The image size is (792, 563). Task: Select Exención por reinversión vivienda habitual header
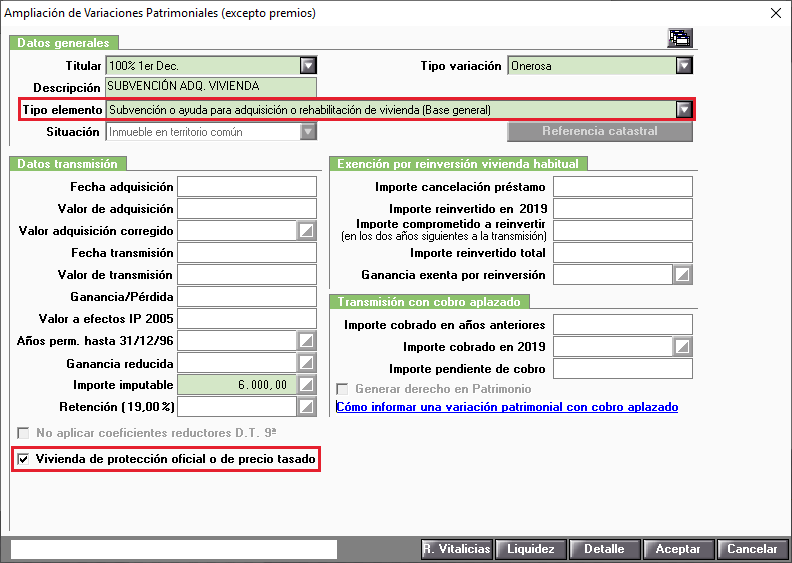(x=458, y=164)
